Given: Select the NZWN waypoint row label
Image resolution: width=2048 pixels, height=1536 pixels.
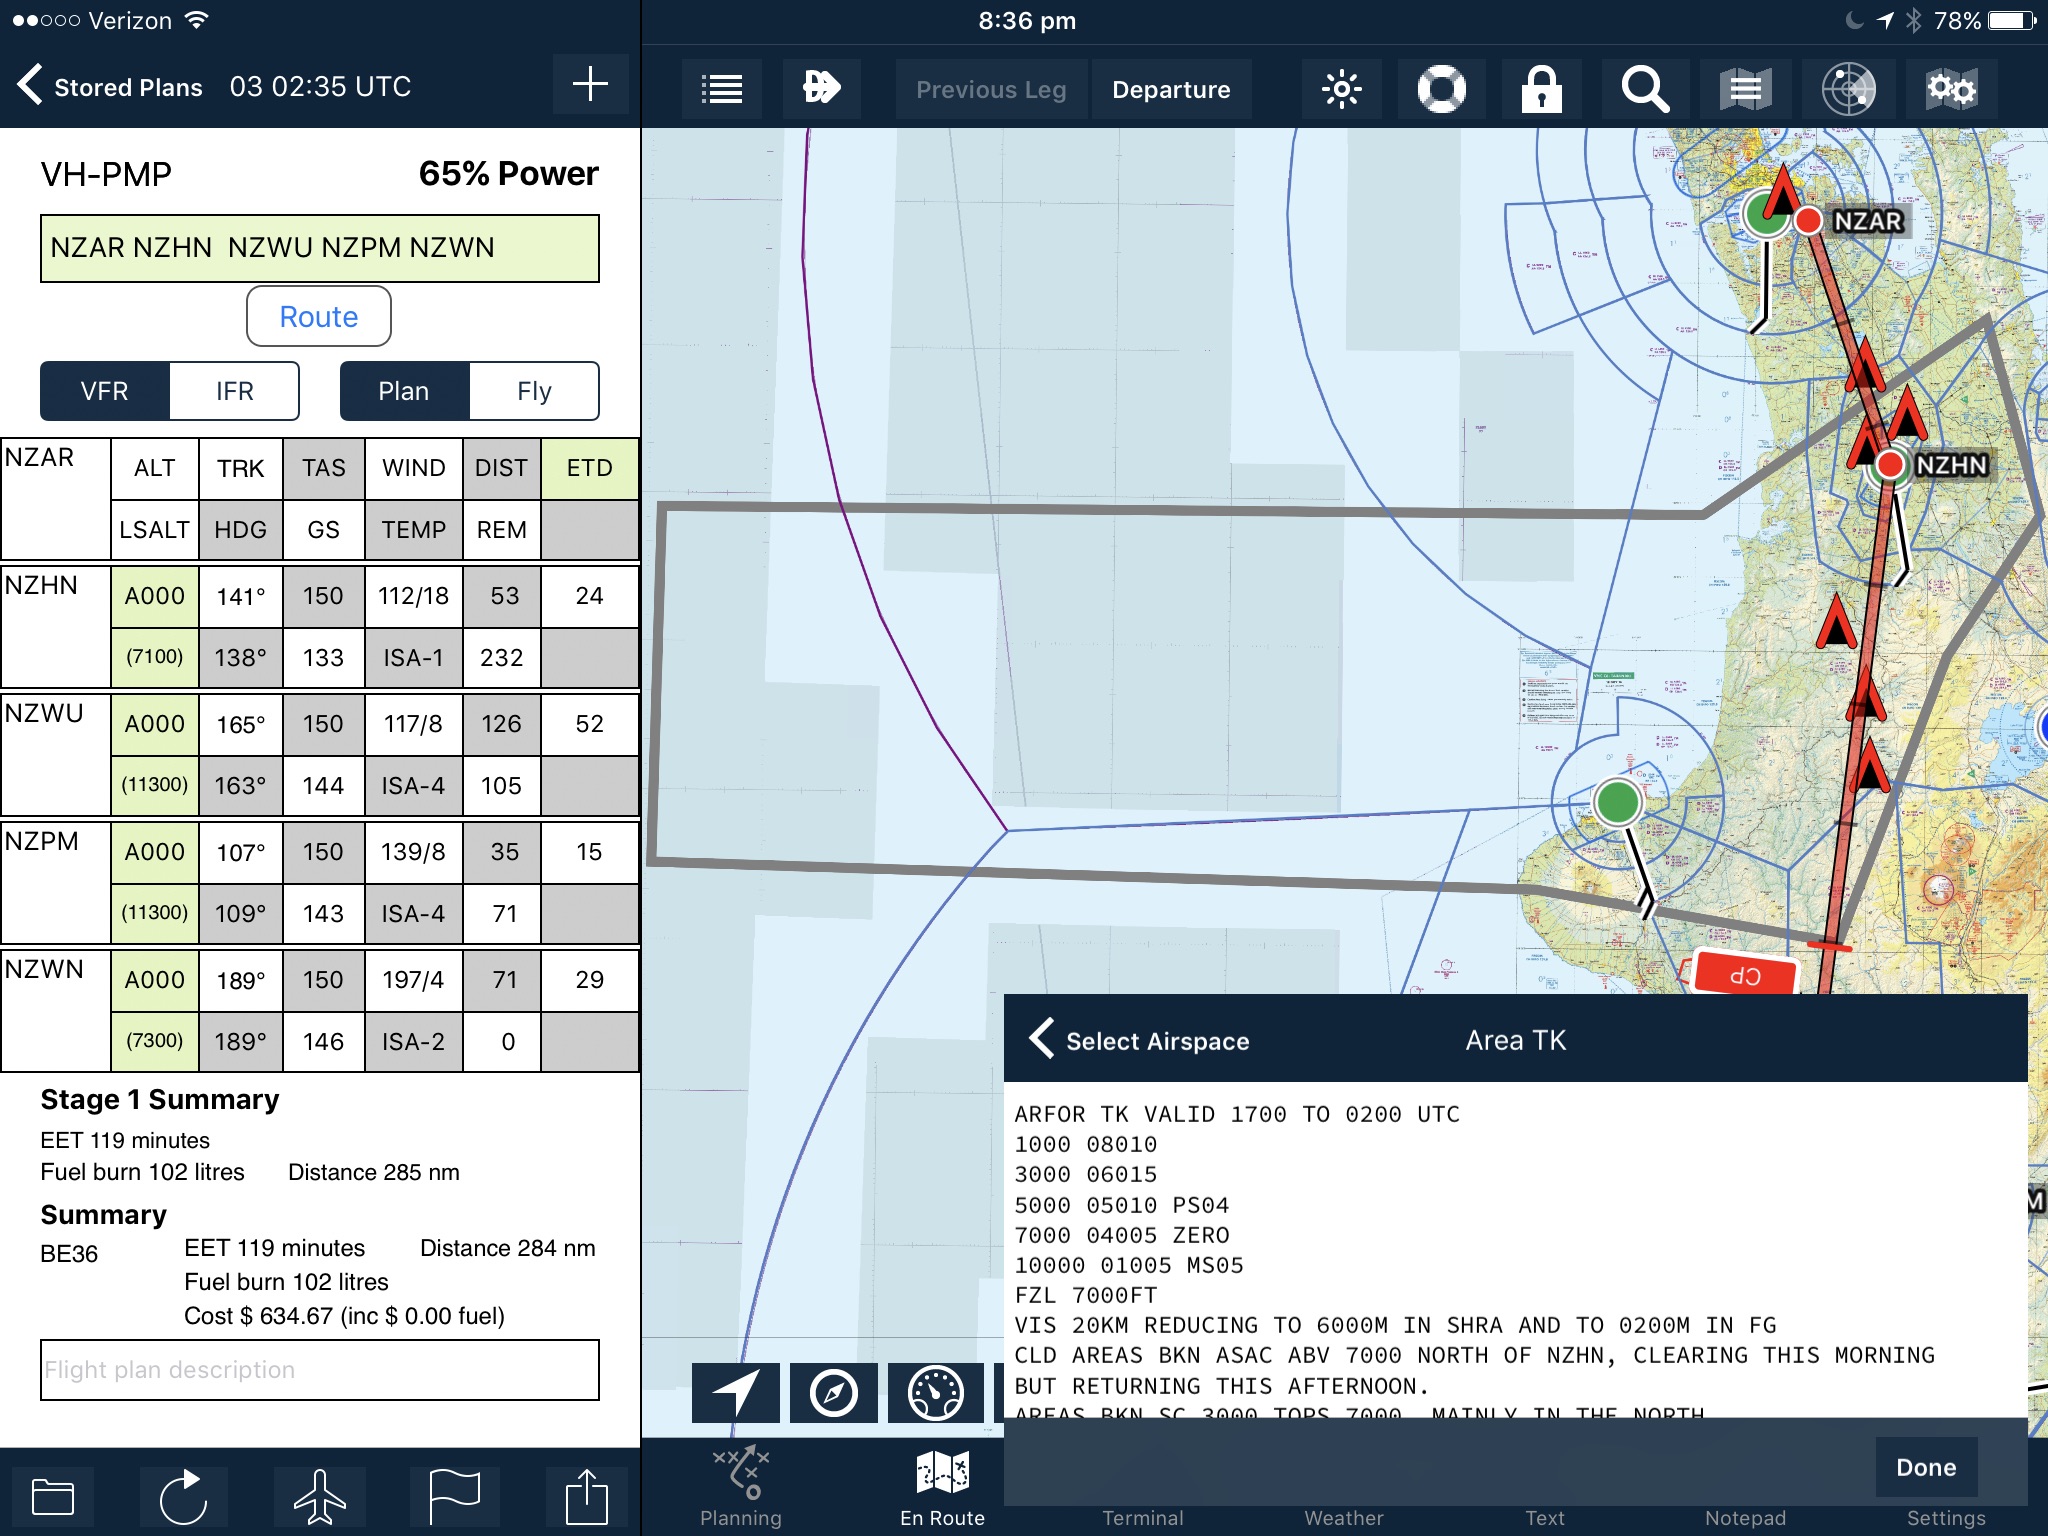Looking at the screenshot, I should [x=44, y=969].
